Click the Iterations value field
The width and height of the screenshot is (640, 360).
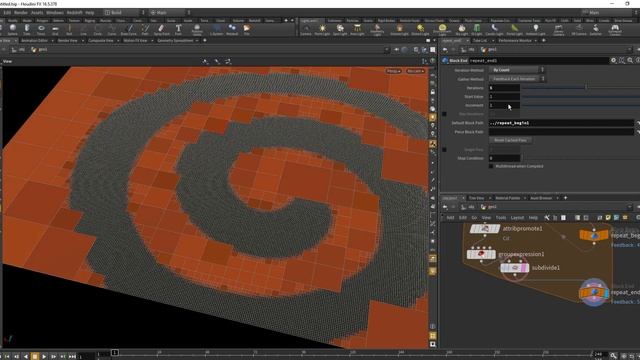504,88
